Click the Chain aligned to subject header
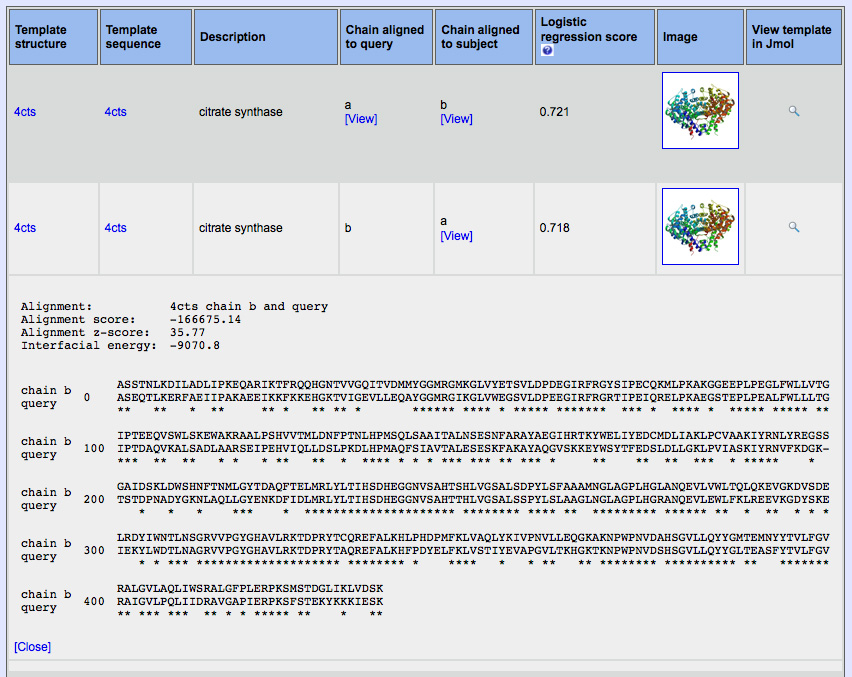The height and width of the screenshot is (677, 852). tap(481, 37)
